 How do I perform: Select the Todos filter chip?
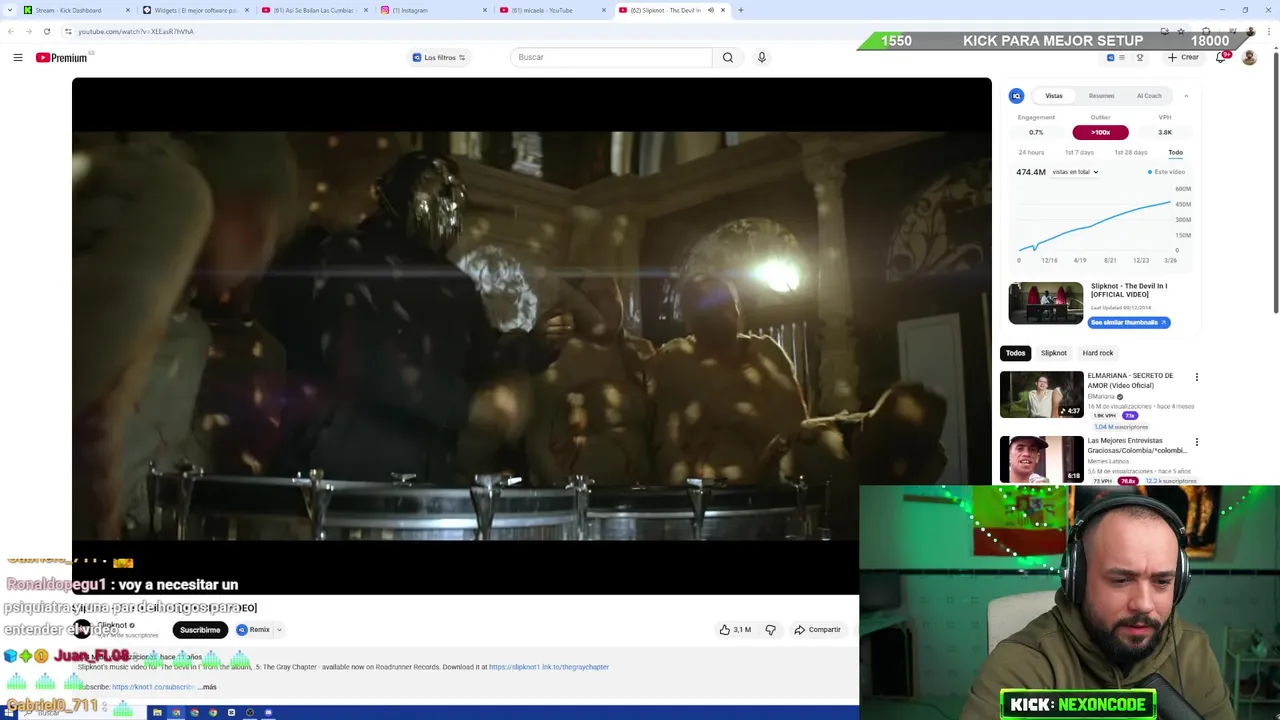(1015, 353)
